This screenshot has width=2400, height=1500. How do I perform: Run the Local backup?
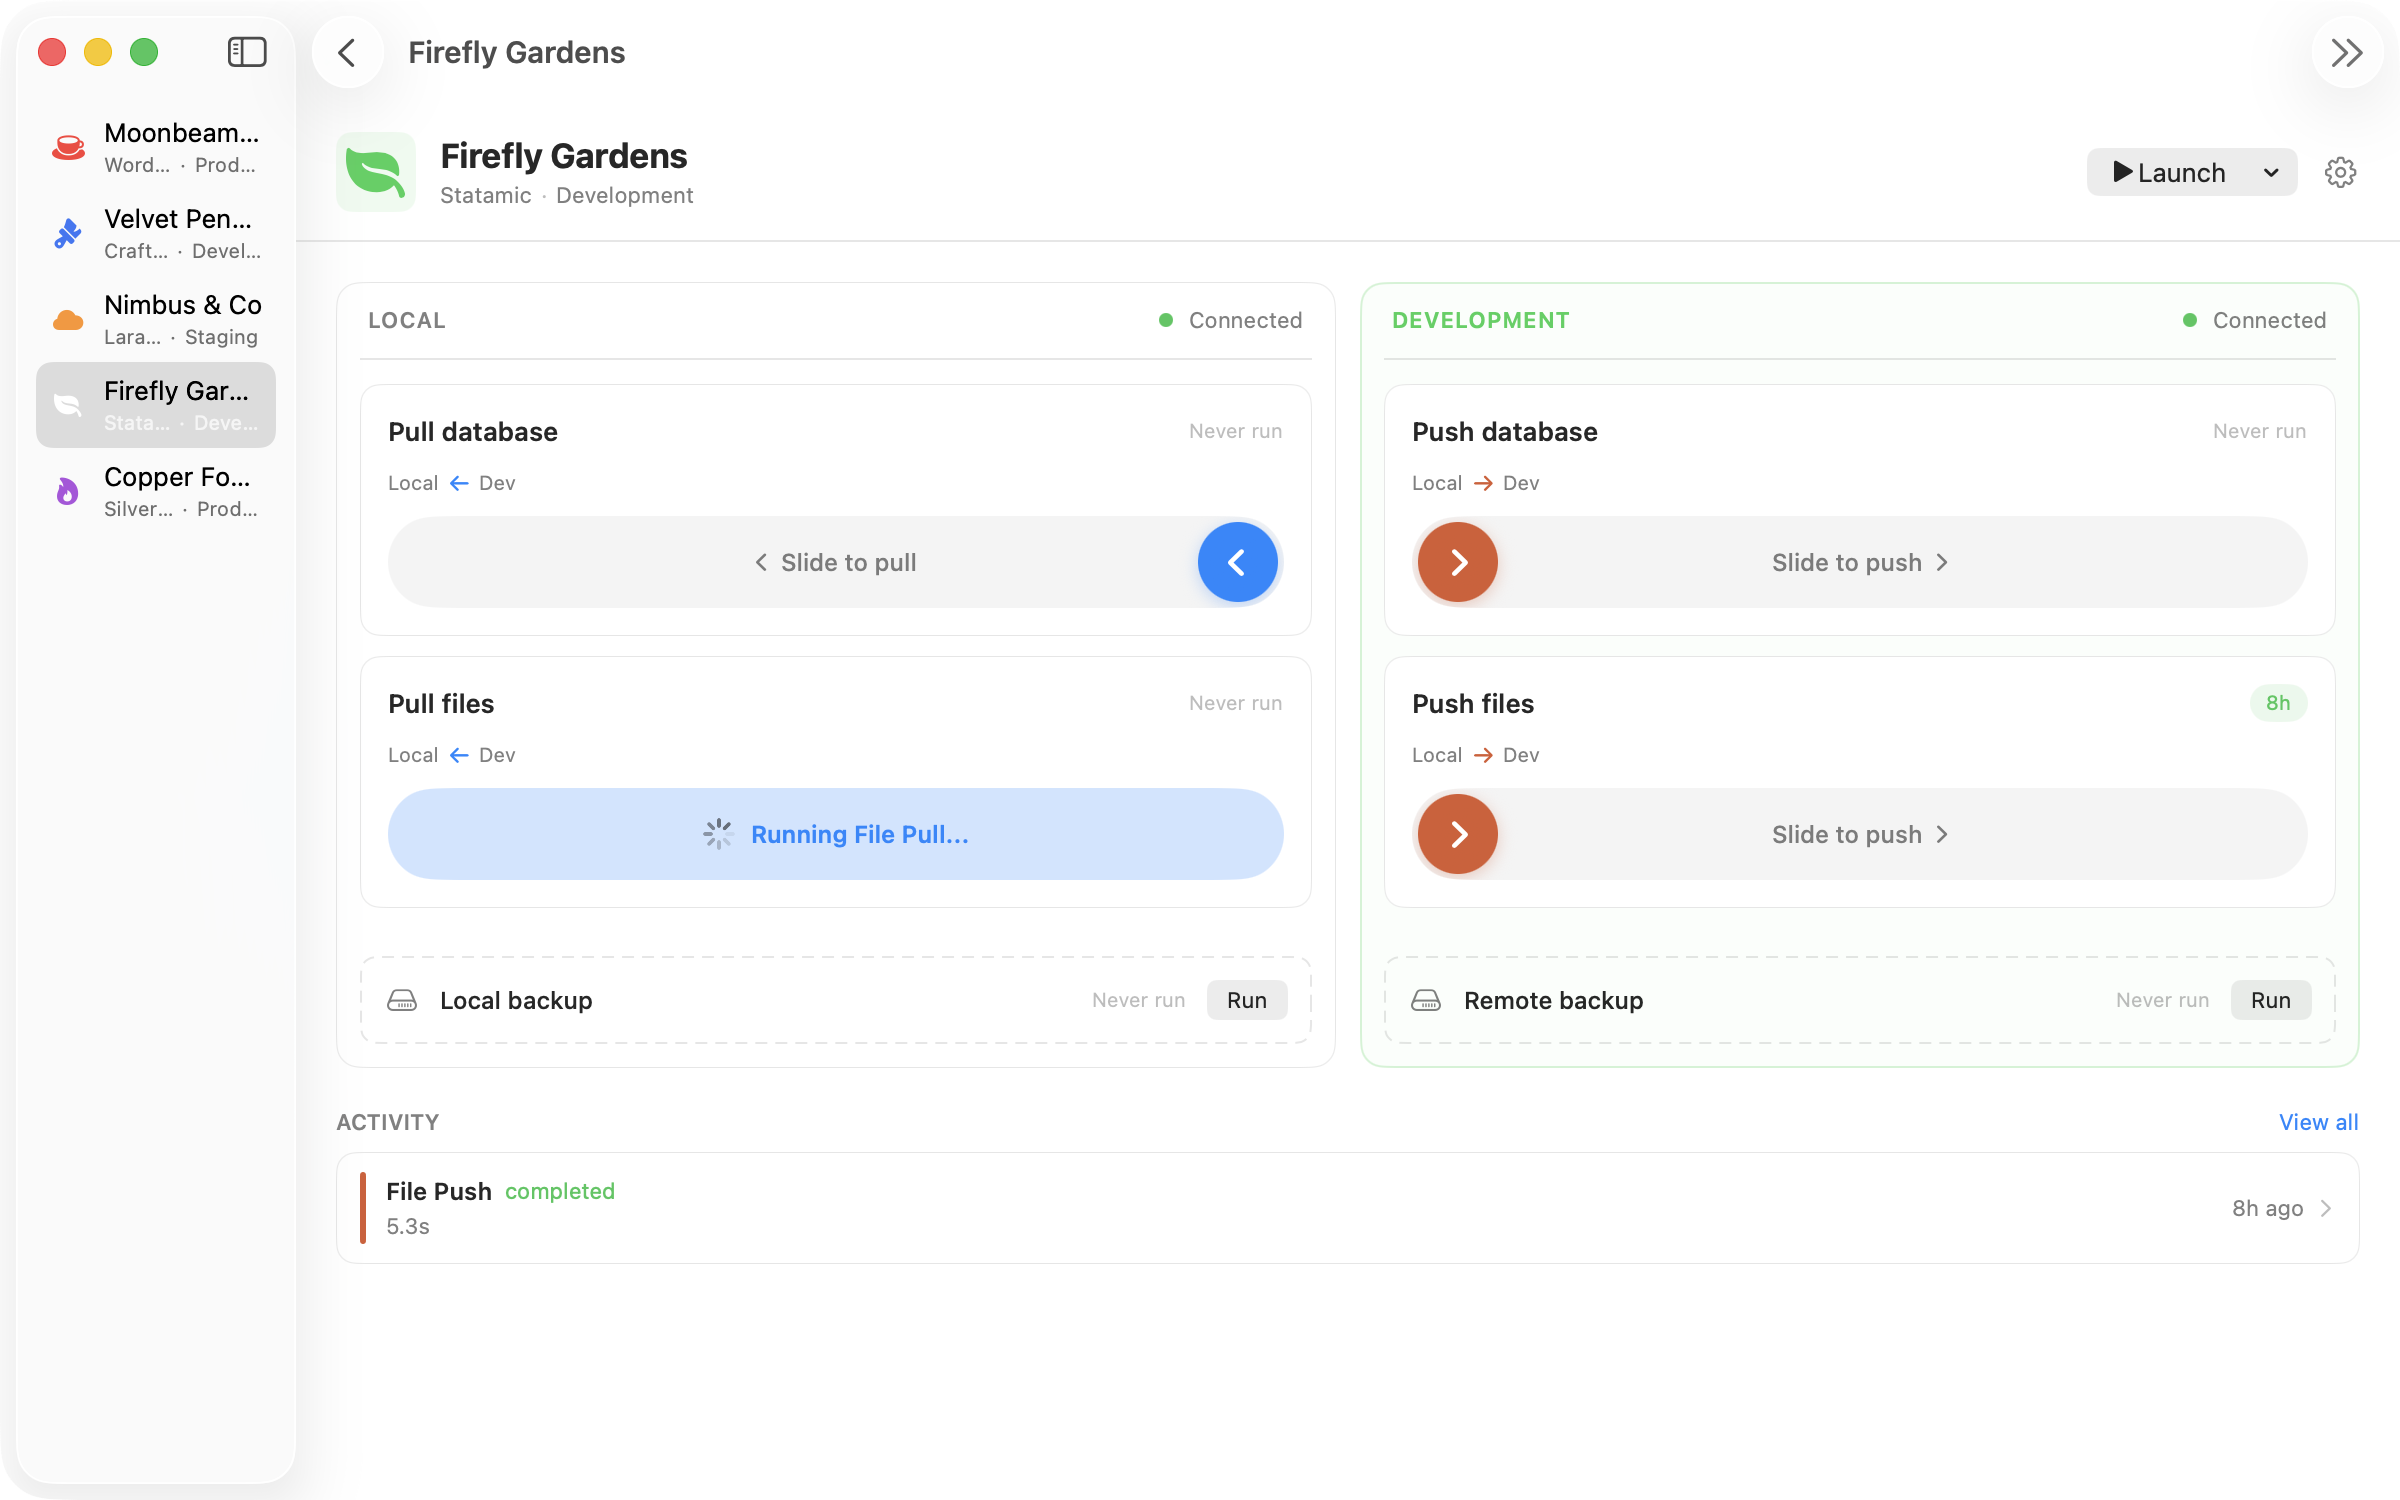1247,1000
